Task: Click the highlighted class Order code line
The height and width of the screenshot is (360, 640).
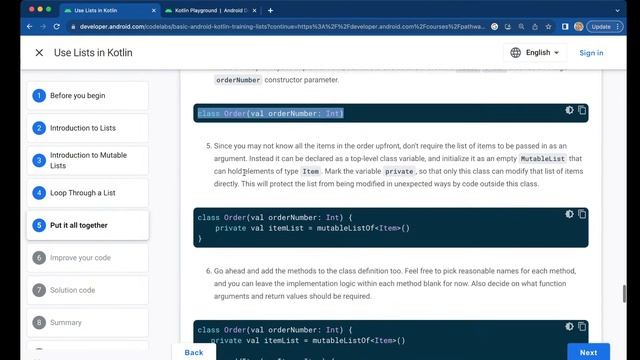Action: [x=271, y=113]
